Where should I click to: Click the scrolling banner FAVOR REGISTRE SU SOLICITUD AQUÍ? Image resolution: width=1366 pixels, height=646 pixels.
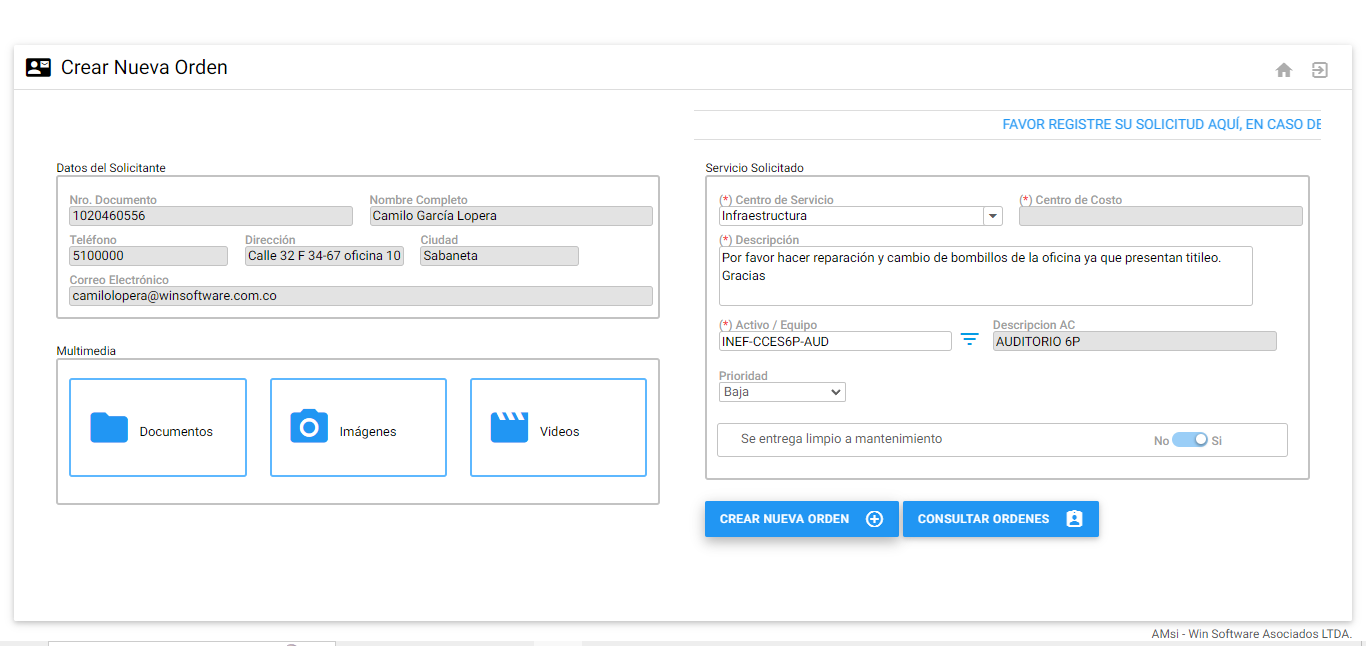(1161, 125)
